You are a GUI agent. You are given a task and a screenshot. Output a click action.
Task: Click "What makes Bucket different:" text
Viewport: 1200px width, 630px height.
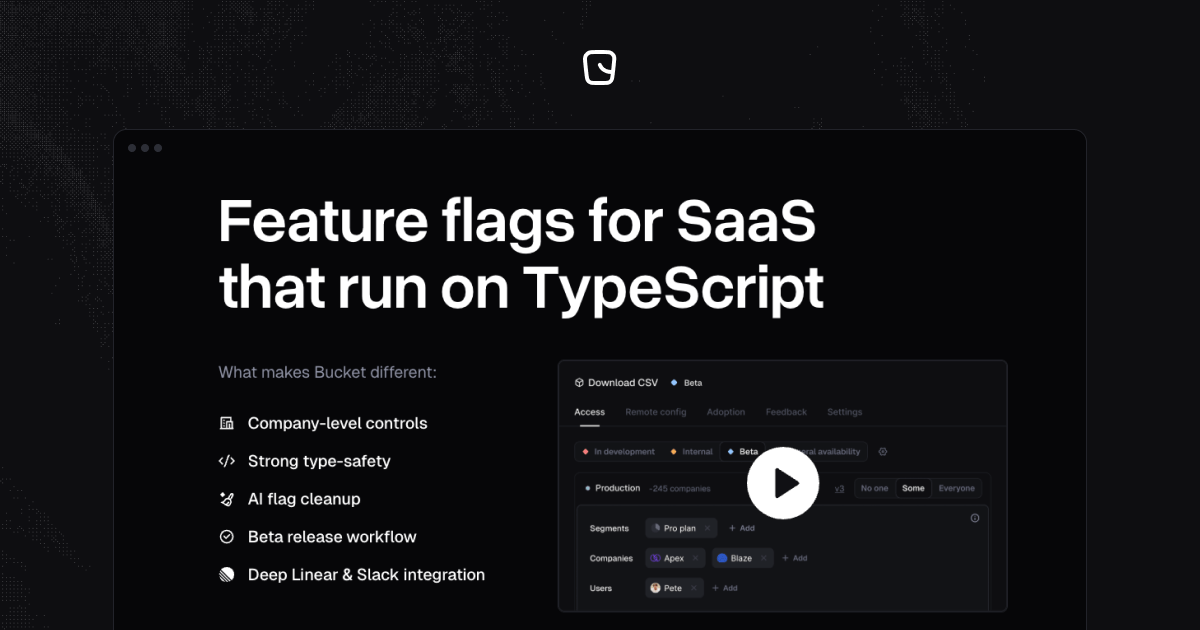click(x=328, y=373)
